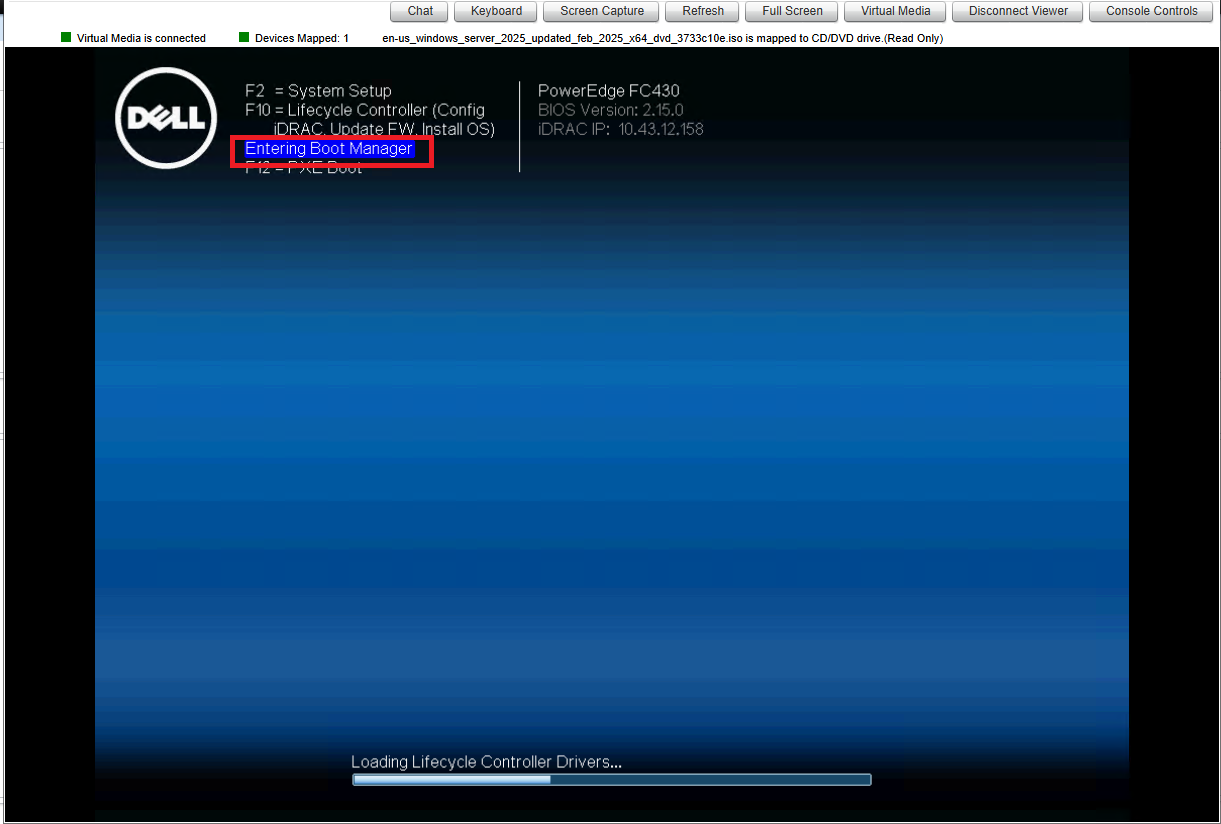Click the Disconnect Viewer button
The height and width of the screenshot is (824, 1221).
[x=1018, y=11]
